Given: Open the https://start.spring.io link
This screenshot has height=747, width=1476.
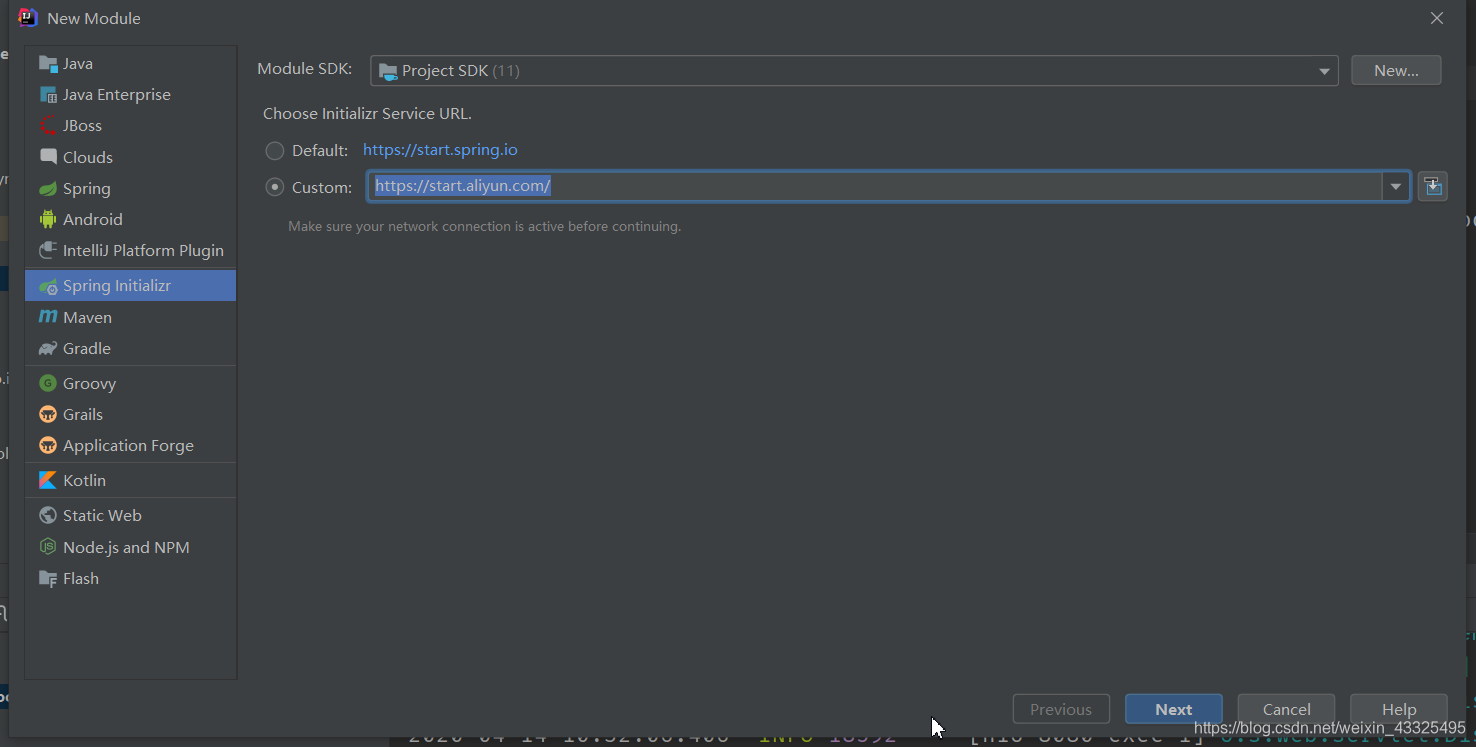Looking at the screenshot, I should 440,150.
